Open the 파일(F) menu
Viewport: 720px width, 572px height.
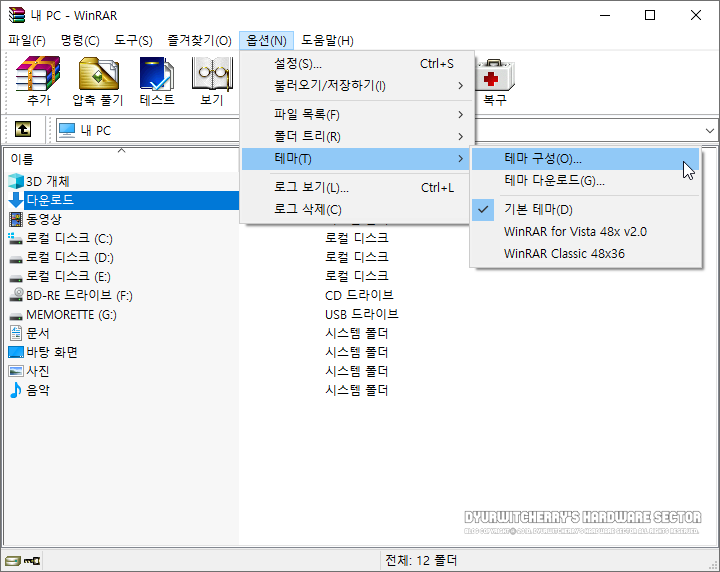point(27,40)
